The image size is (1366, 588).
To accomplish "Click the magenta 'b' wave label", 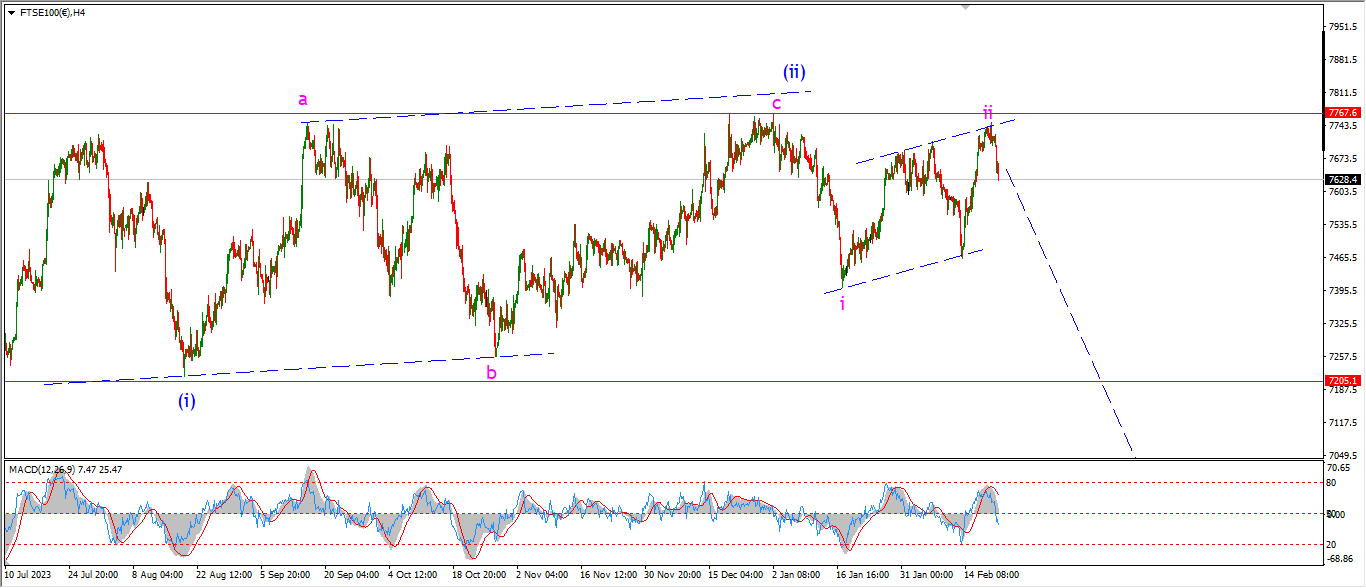I will tap(491, 373).
